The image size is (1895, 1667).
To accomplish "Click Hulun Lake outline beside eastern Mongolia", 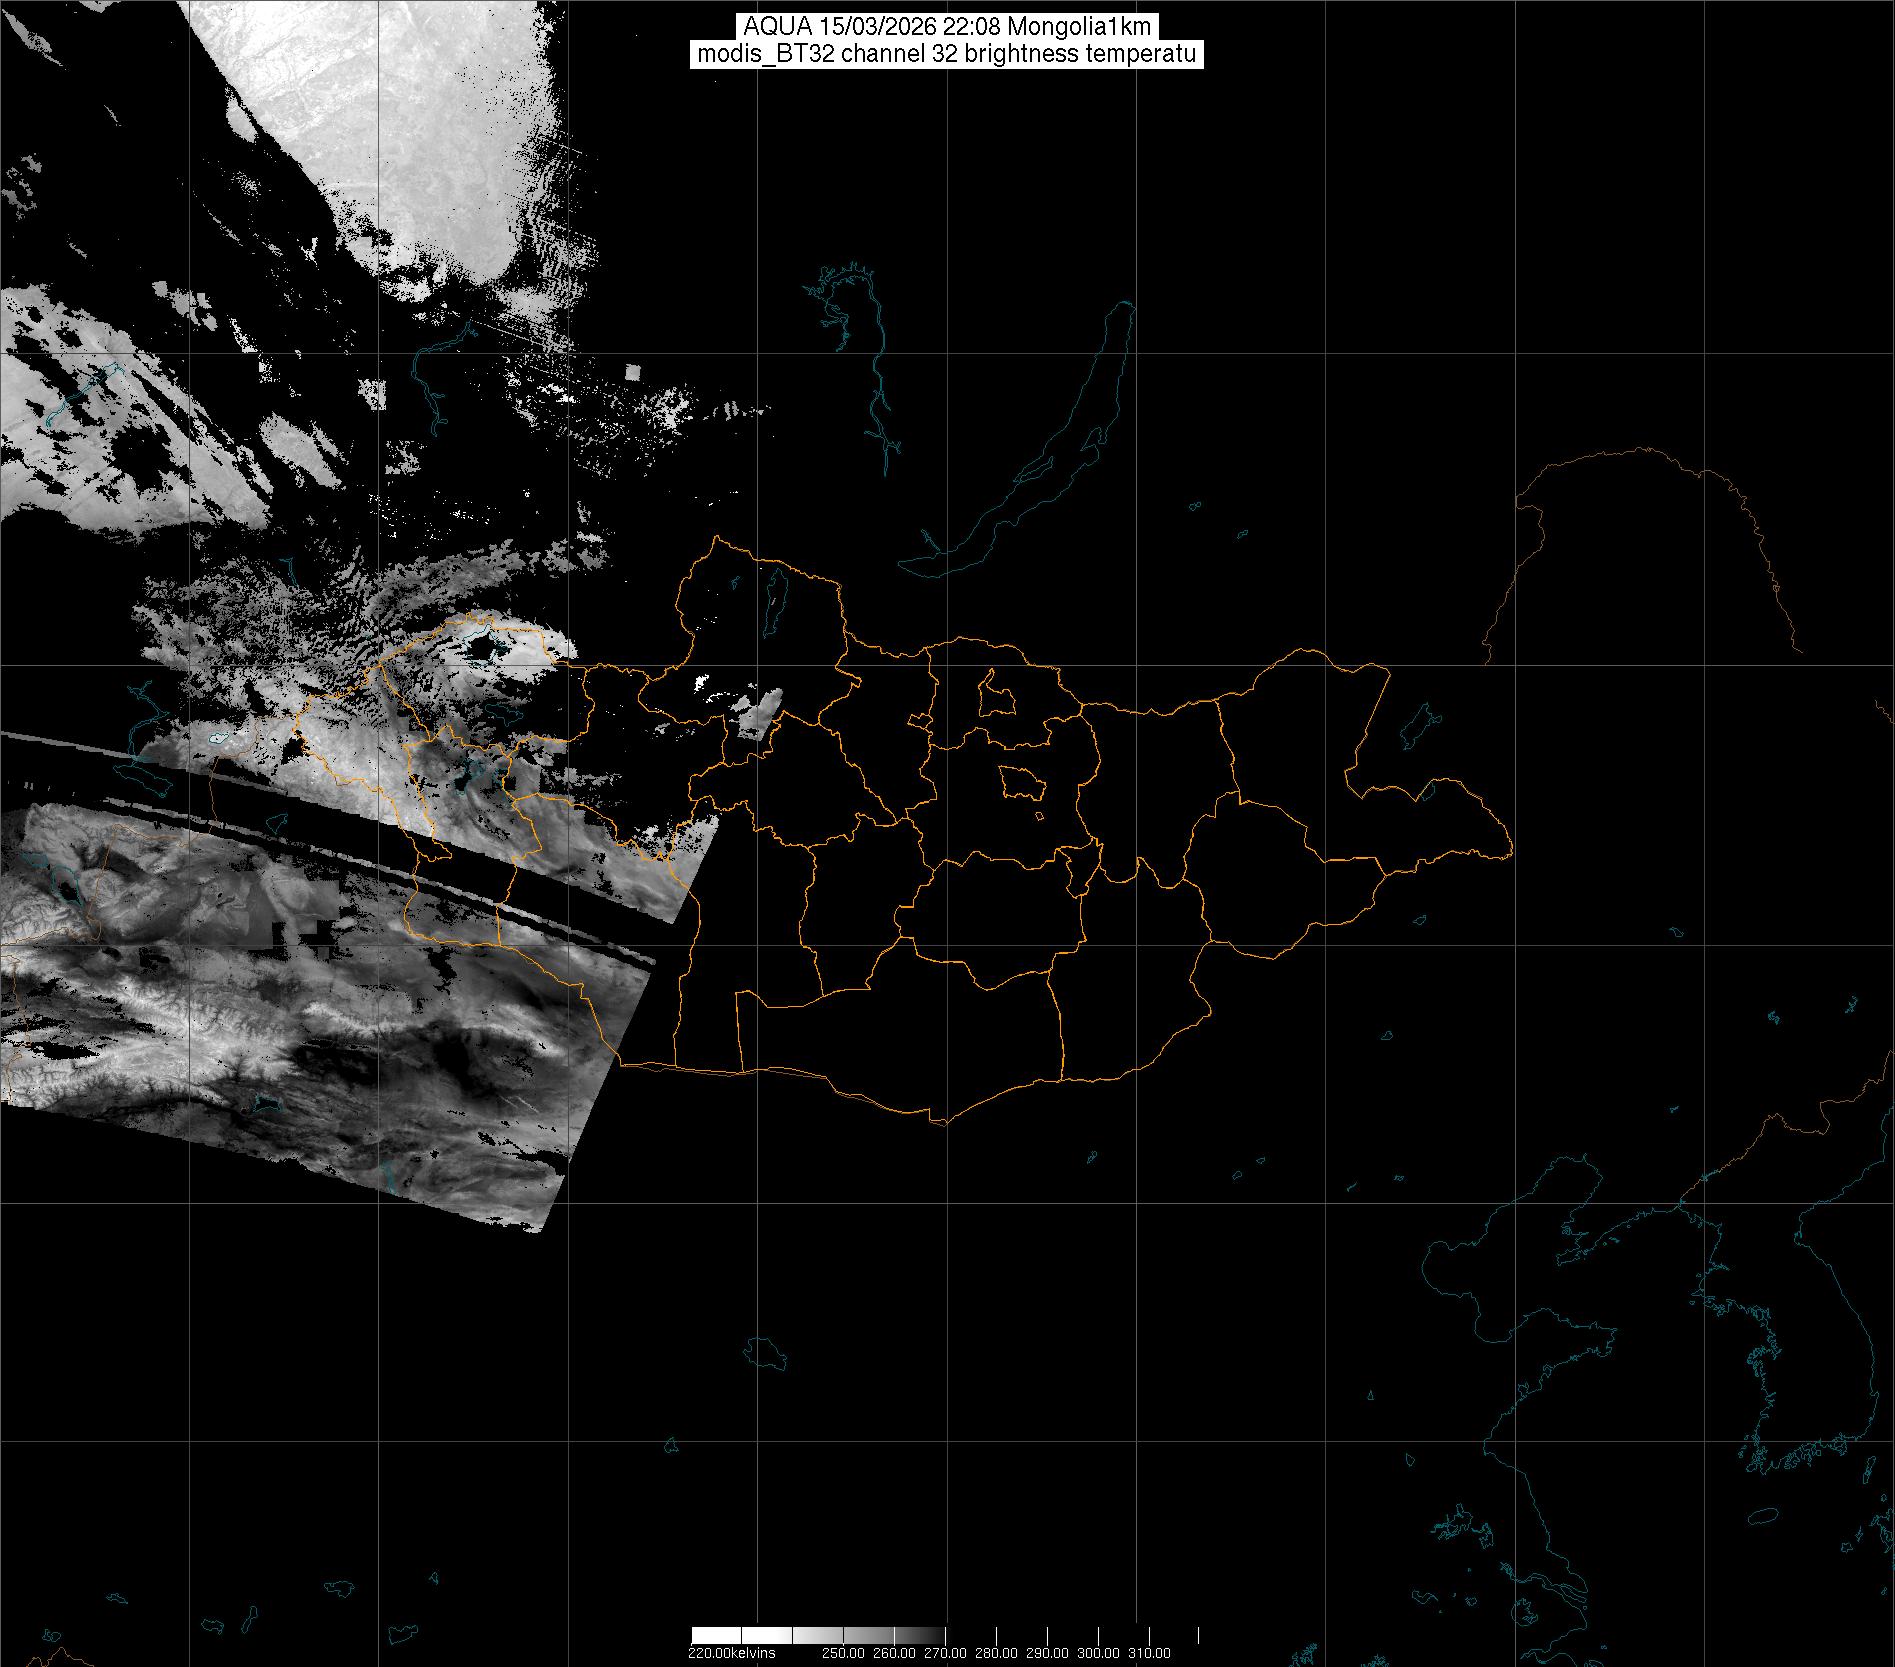I will tap(1417, 726).
